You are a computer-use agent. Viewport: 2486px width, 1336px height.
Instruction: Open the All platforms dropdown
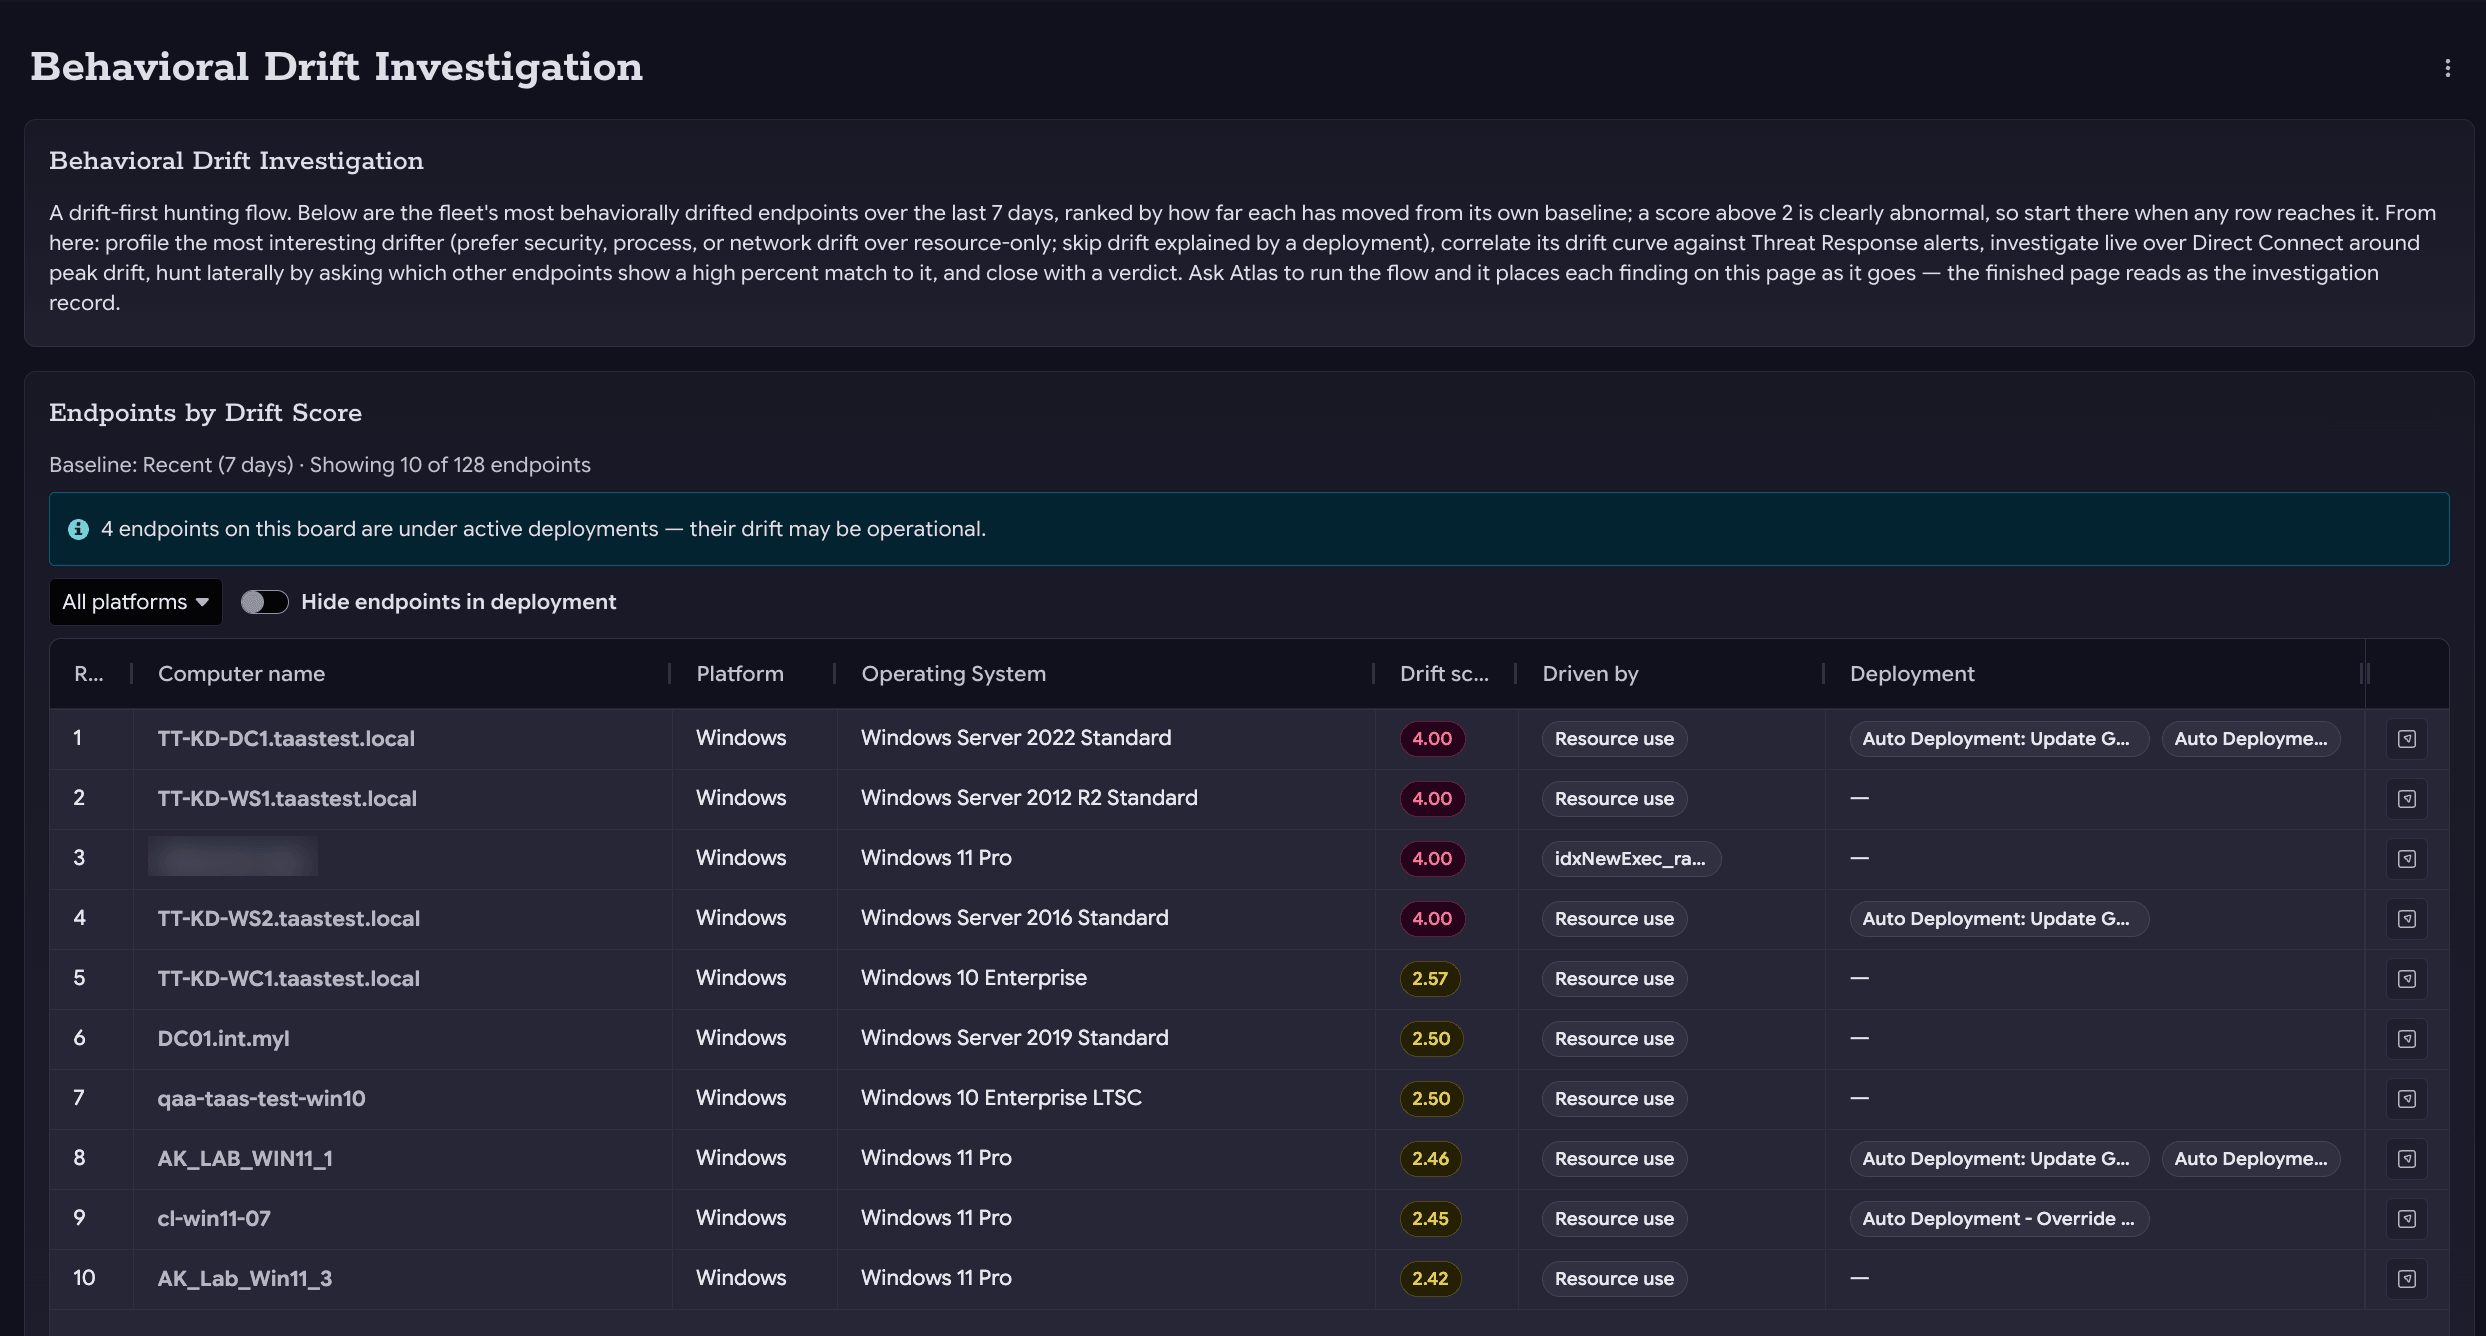135,602
